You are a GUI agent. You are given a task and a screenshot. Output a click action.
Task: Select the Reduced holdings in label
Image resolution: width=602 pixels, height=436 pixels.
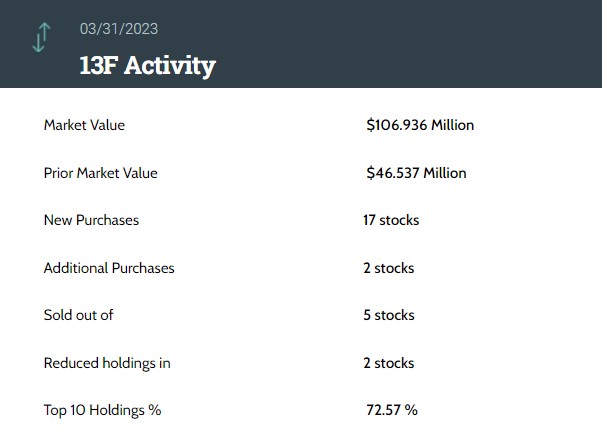point(107,363)
